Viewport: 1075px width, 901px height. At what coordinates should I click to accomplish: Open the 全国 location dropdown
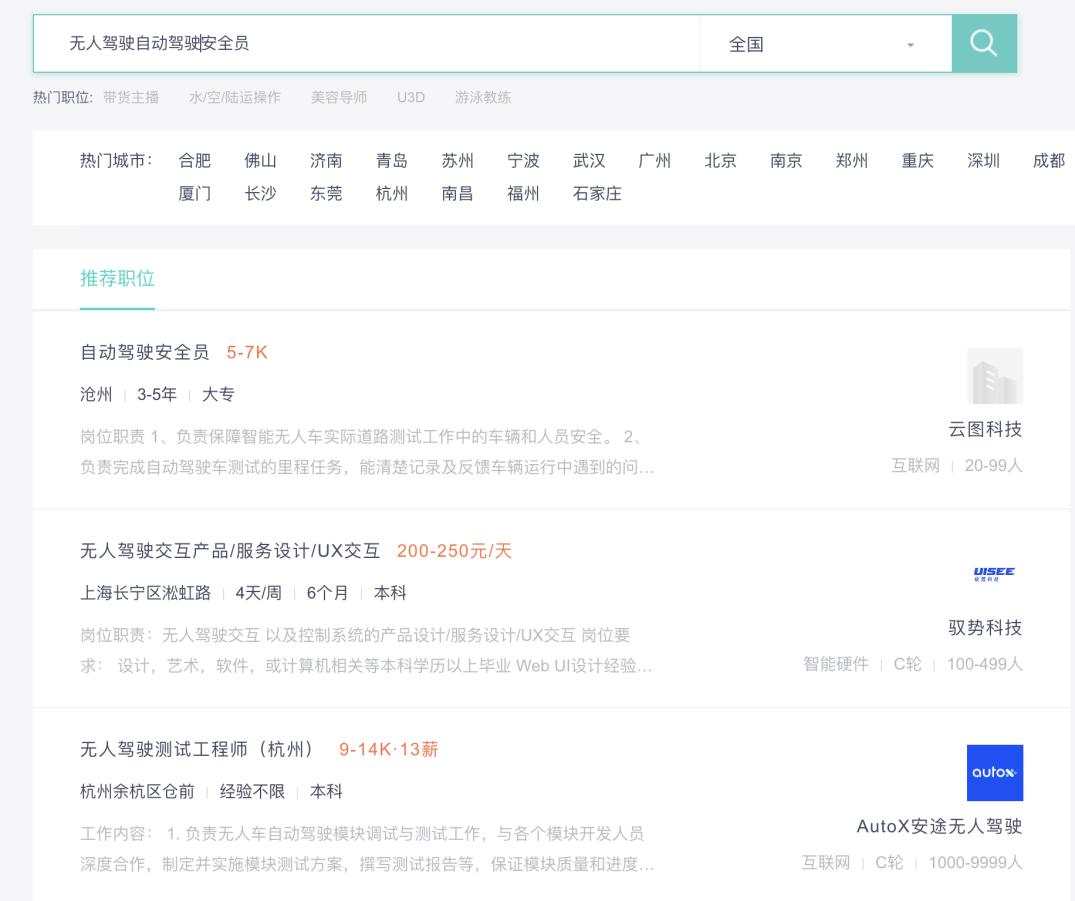825,45
